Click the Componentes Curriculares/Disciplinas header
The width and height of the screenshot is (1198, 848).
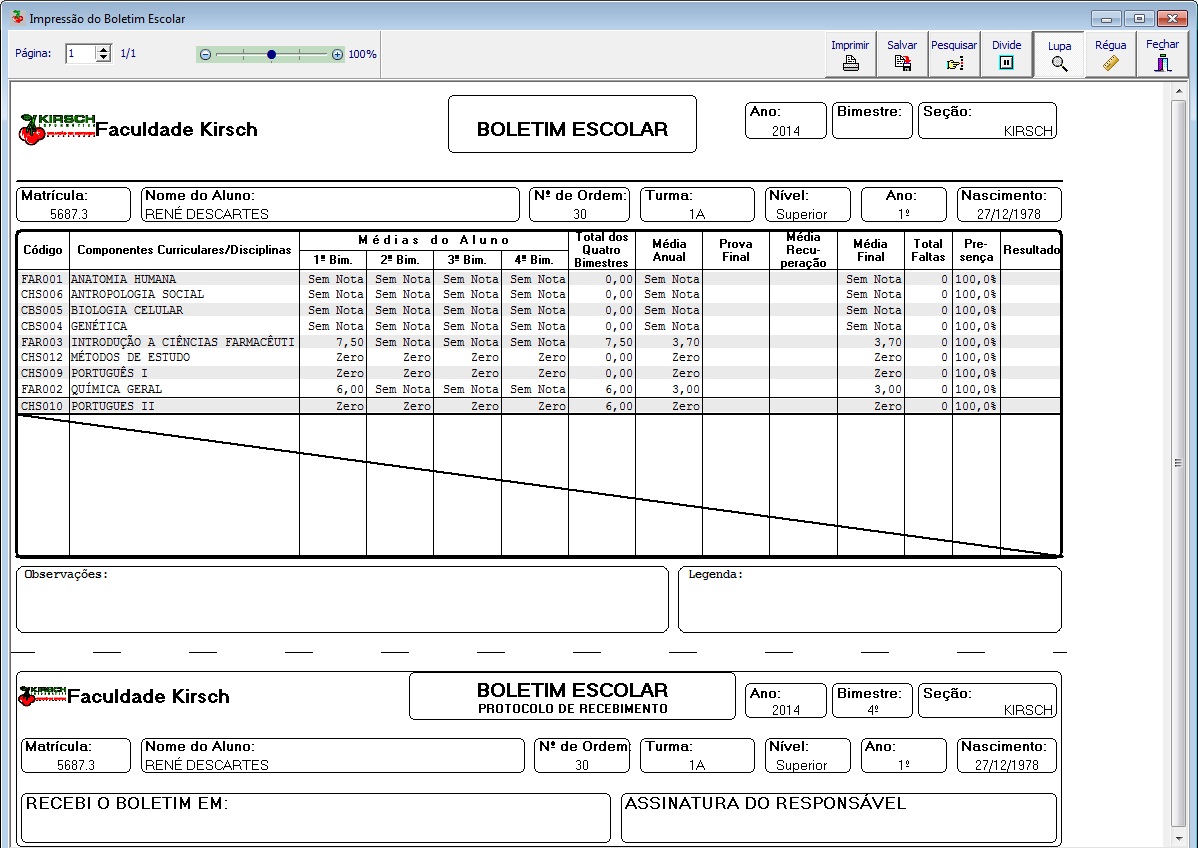click(x=184, y=250)
